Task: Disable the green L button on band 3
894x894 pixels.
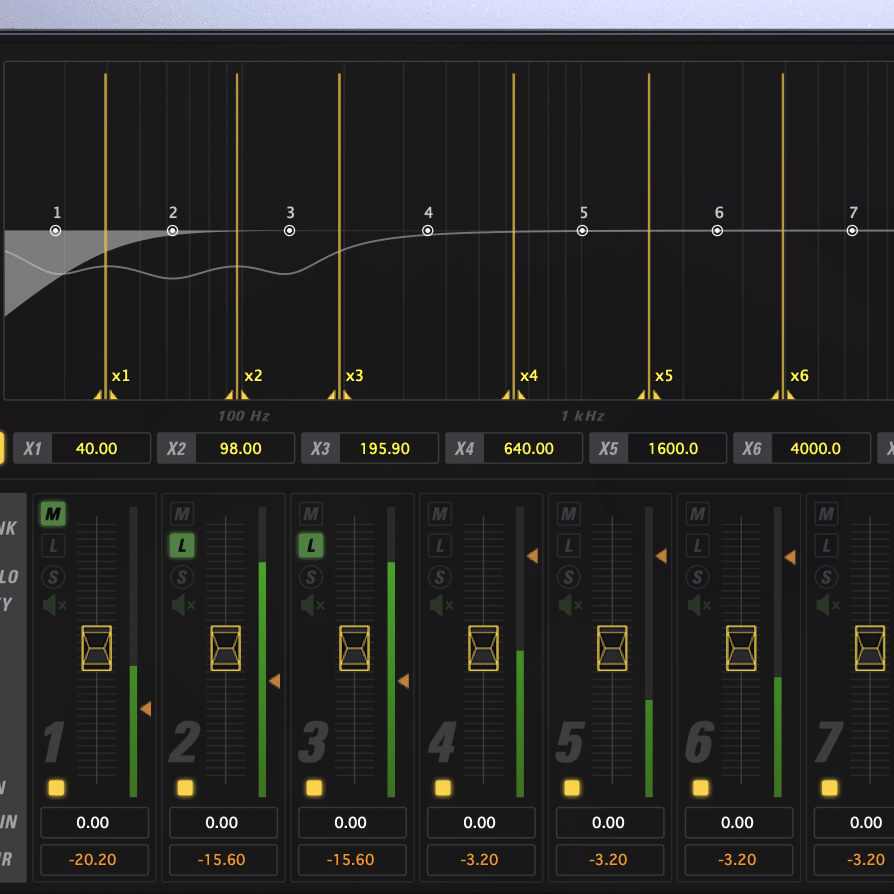Action: click(311, 546)
